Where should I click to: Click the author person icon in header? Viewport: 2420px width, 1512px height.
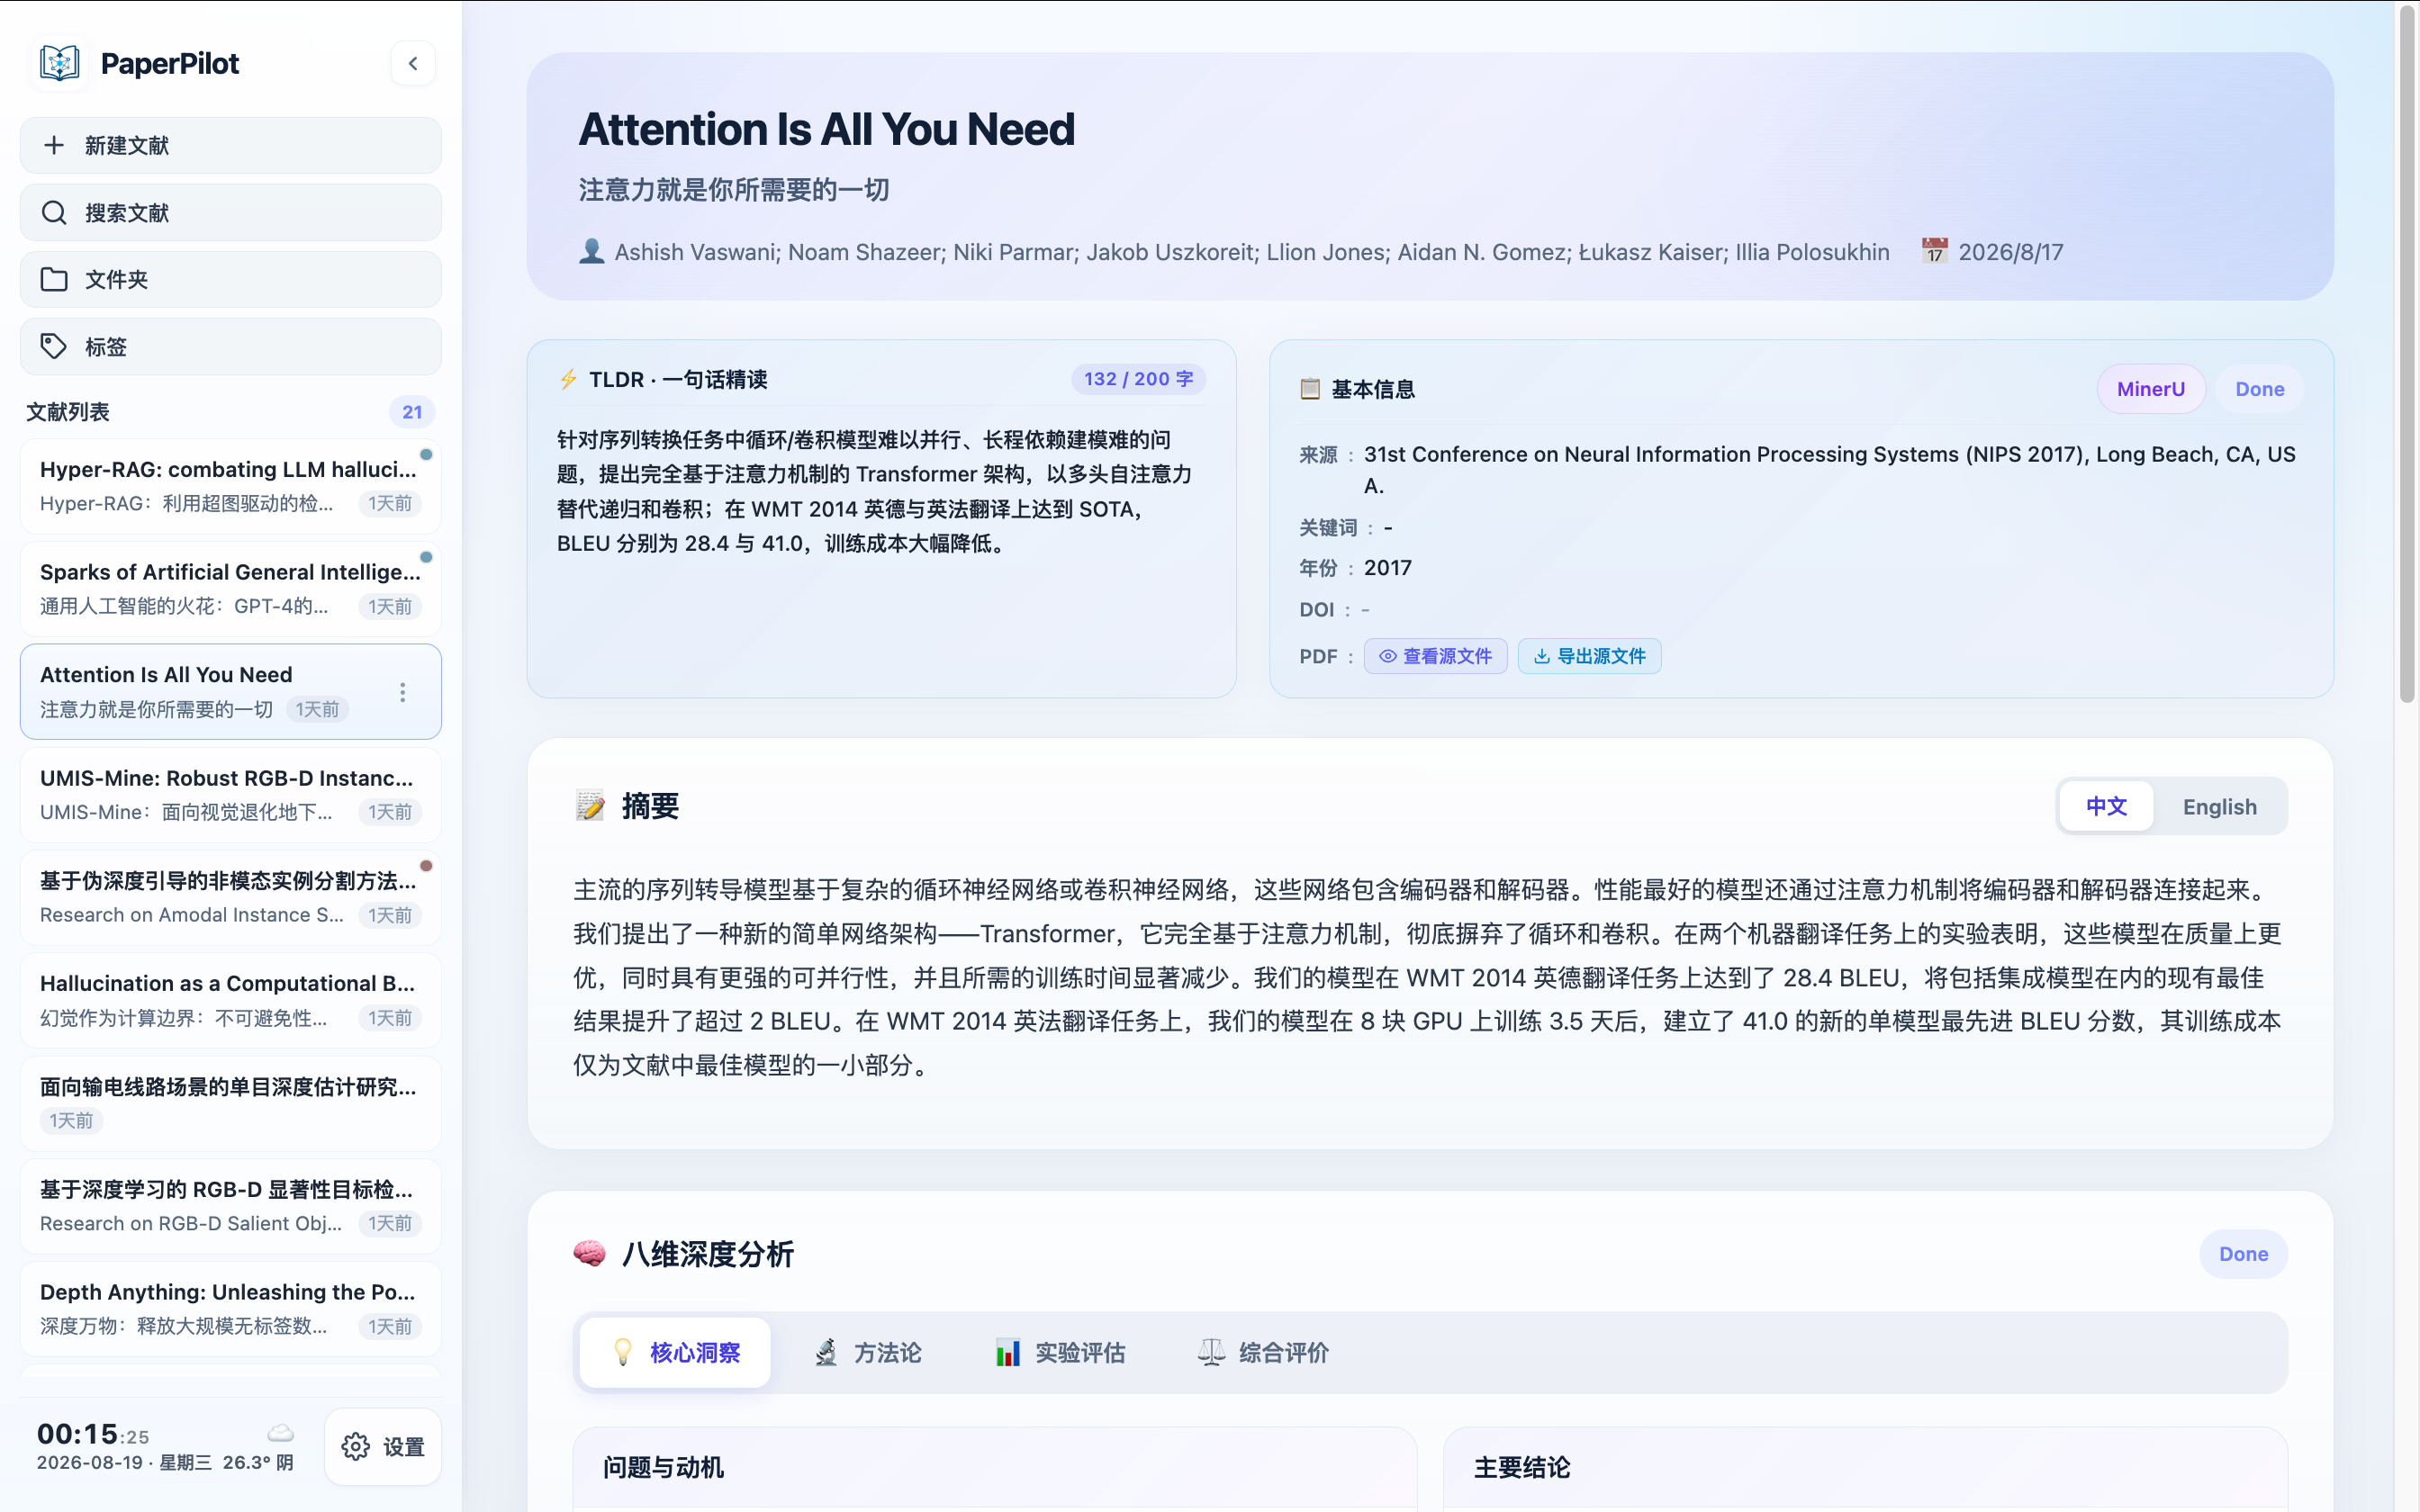[x=592, y=251]
